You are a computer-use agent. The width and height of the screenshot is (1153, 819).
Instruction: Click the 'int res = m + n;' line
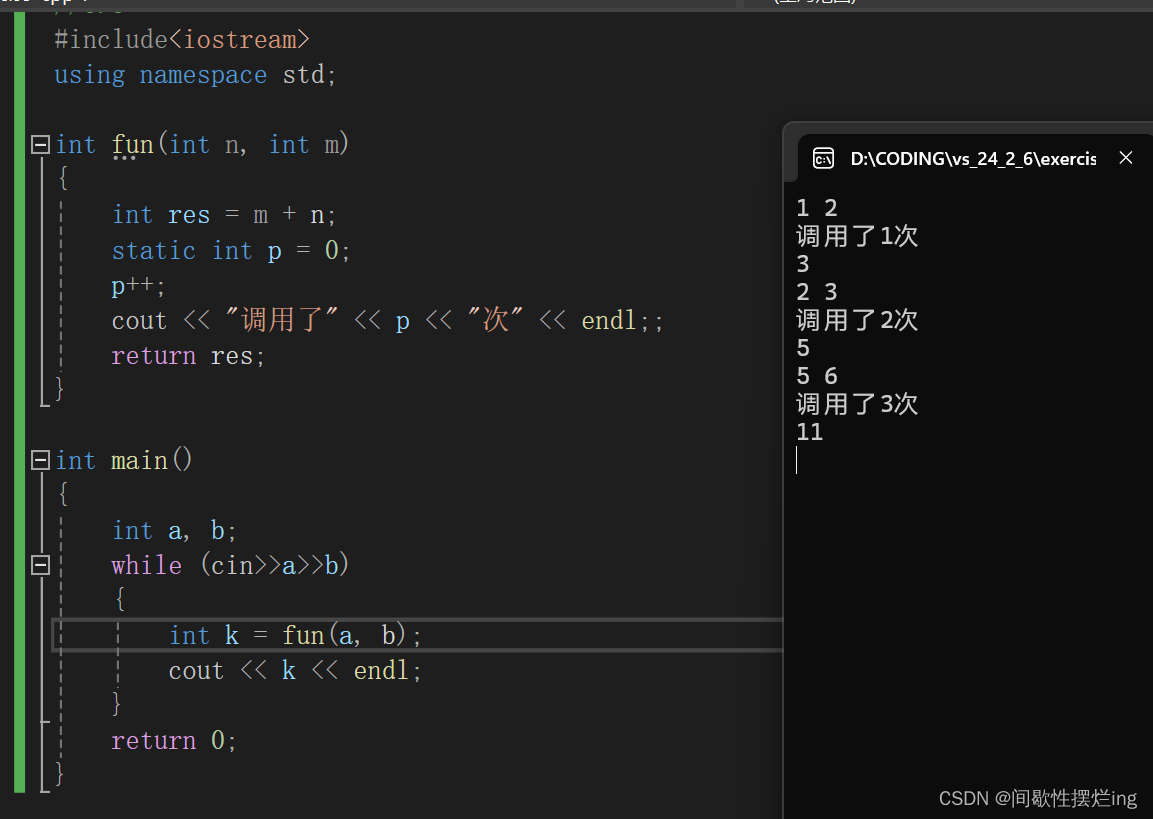pos(224,215)
